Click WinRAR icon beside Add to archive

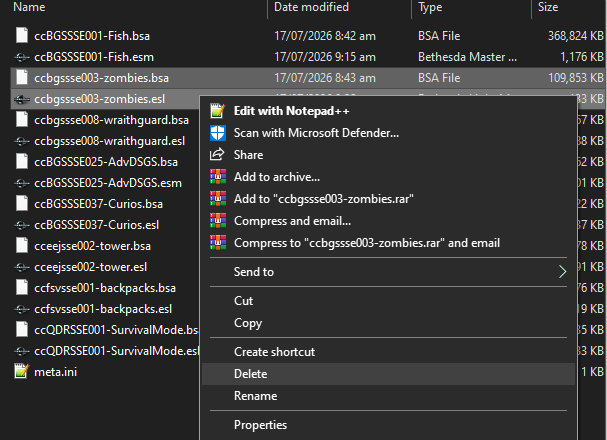(218, 176)
